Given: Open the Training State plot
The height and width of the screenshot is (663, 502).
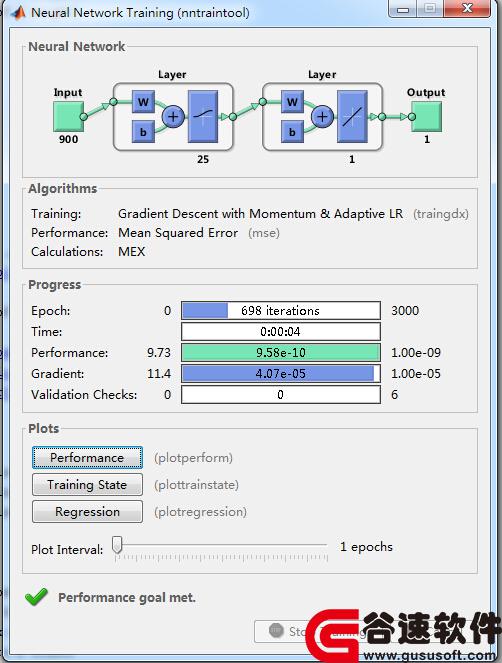Looking at the screenshot, I should [87, 485].
